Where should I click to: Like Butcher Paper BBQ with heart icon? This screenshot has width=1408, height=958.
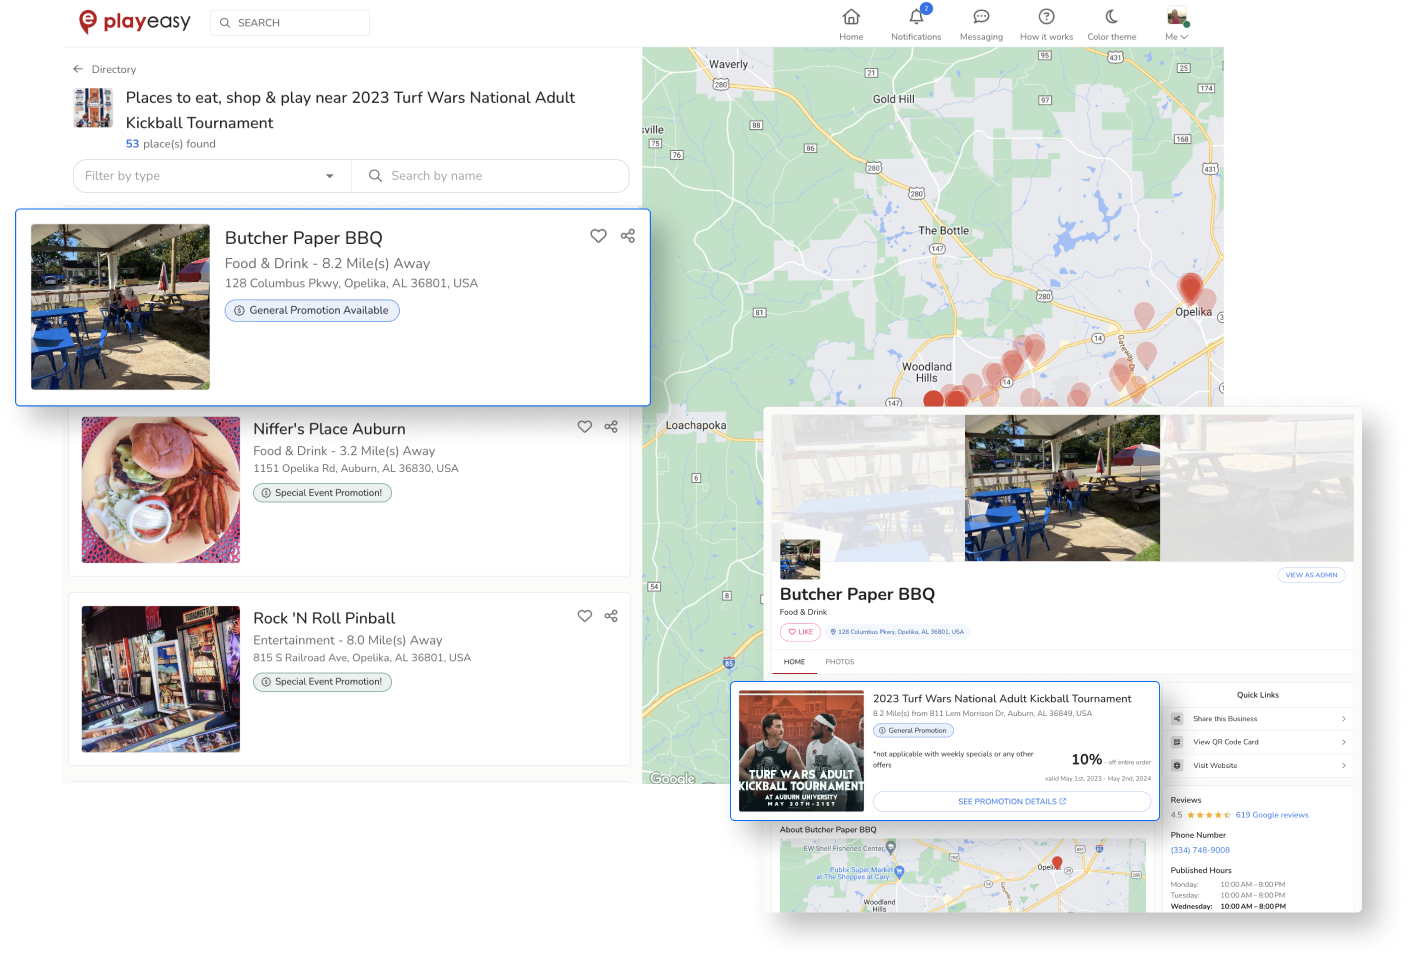coord(598,236)
